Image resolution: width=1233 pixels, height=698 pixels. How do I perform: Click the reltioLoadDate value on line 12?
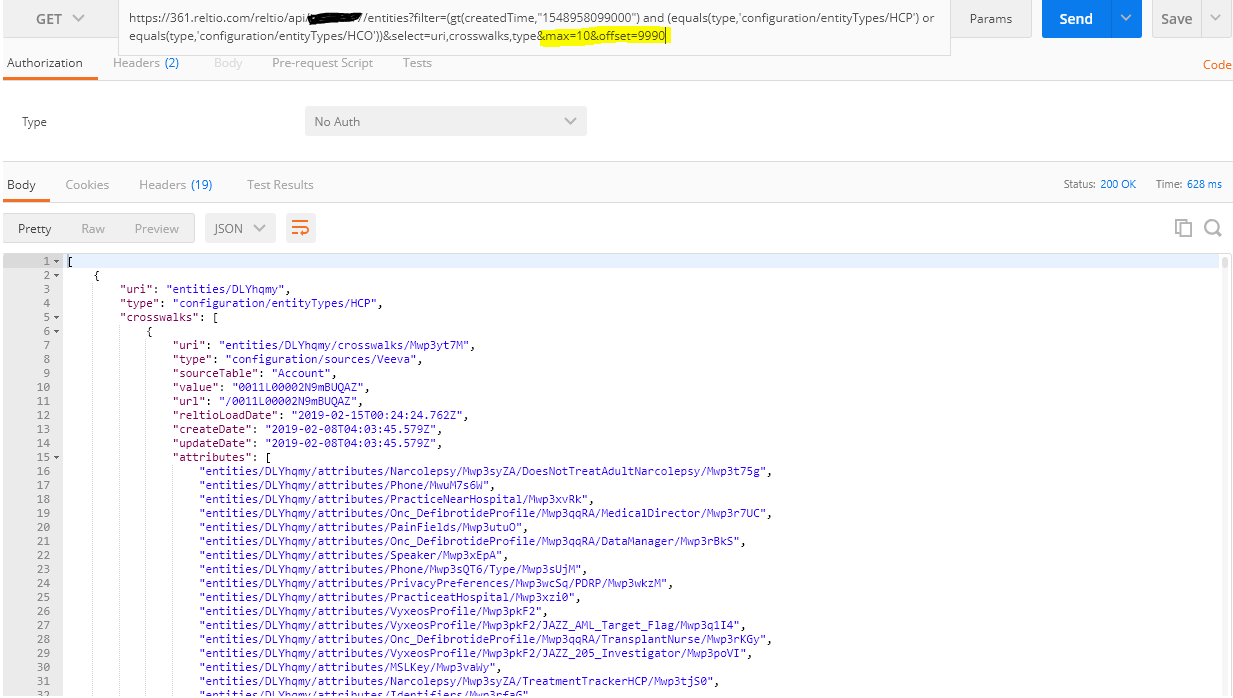click(378, 415)
